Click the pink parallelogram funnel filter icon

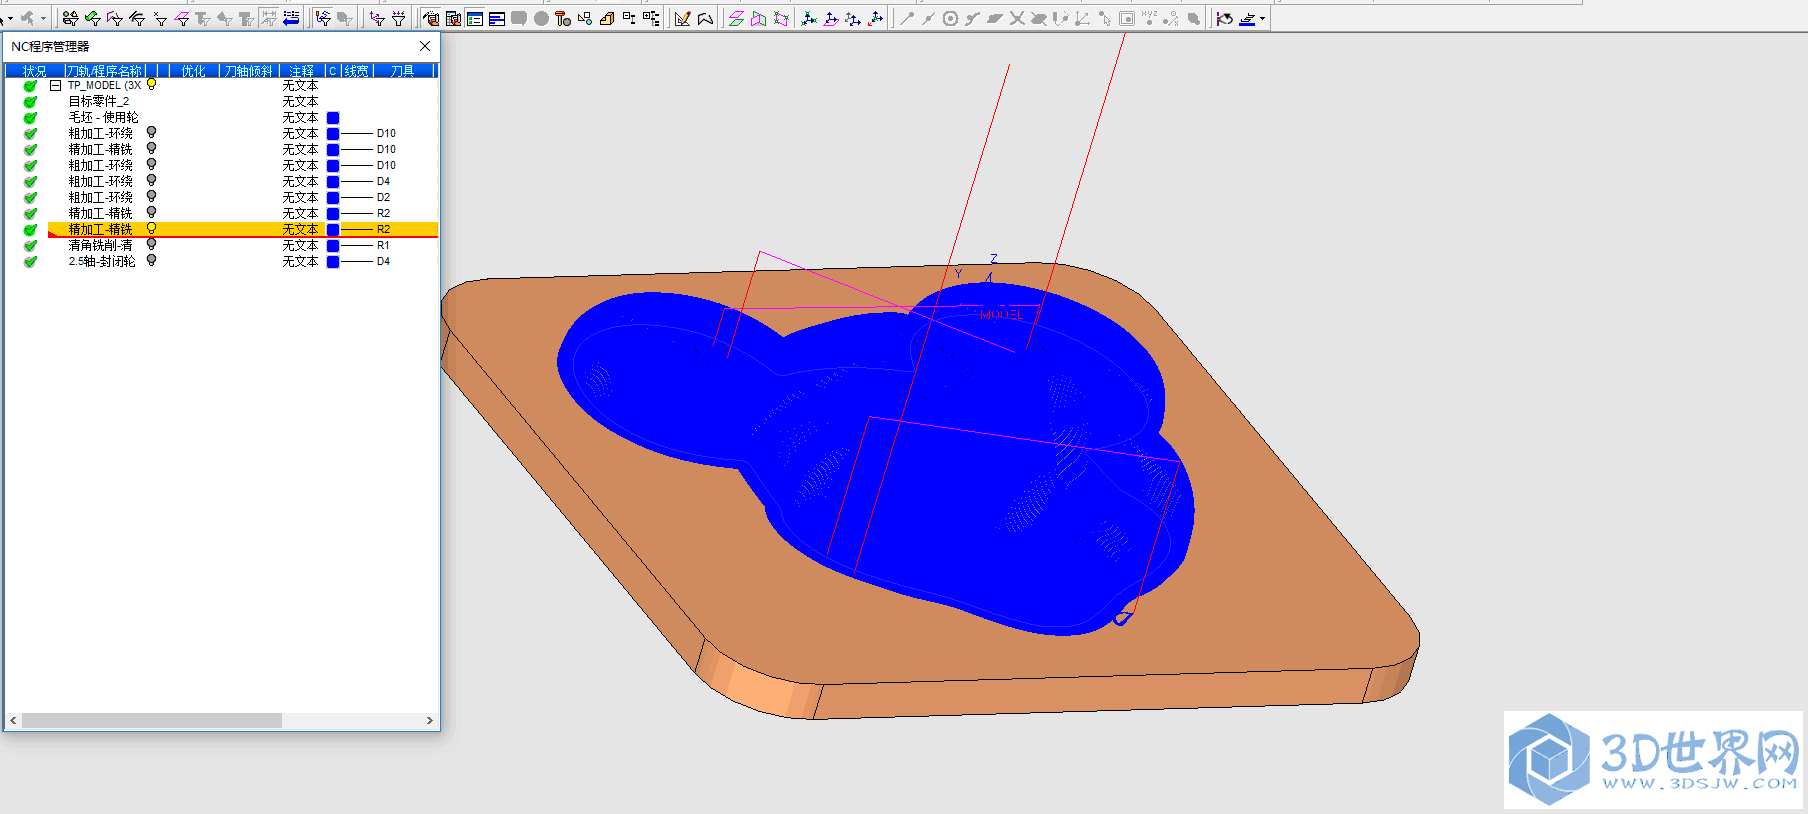coord(182,18)
